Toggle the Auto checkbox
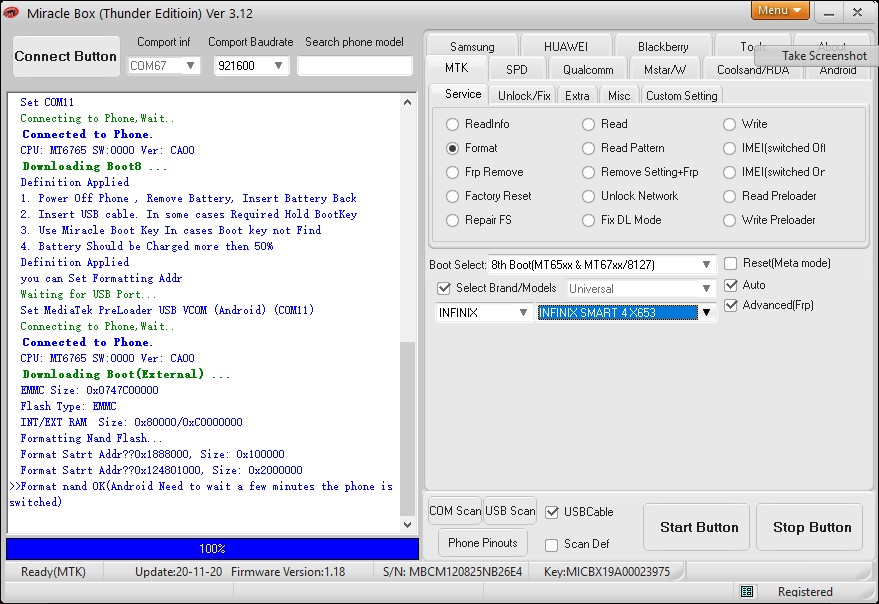Image resolution: width=879 pixels, height=604 pixels. [730, 285]
